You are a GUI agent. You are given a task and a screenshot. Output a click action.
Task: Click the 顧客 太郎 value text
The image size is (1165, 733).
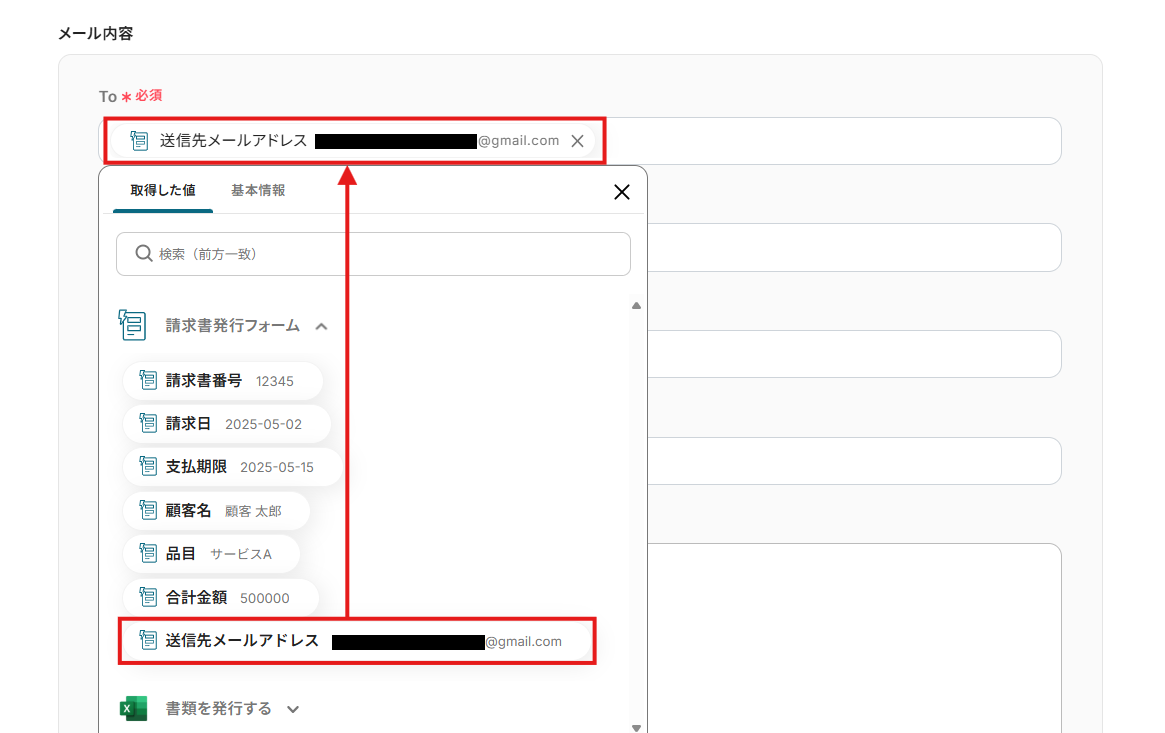[253, 512]
